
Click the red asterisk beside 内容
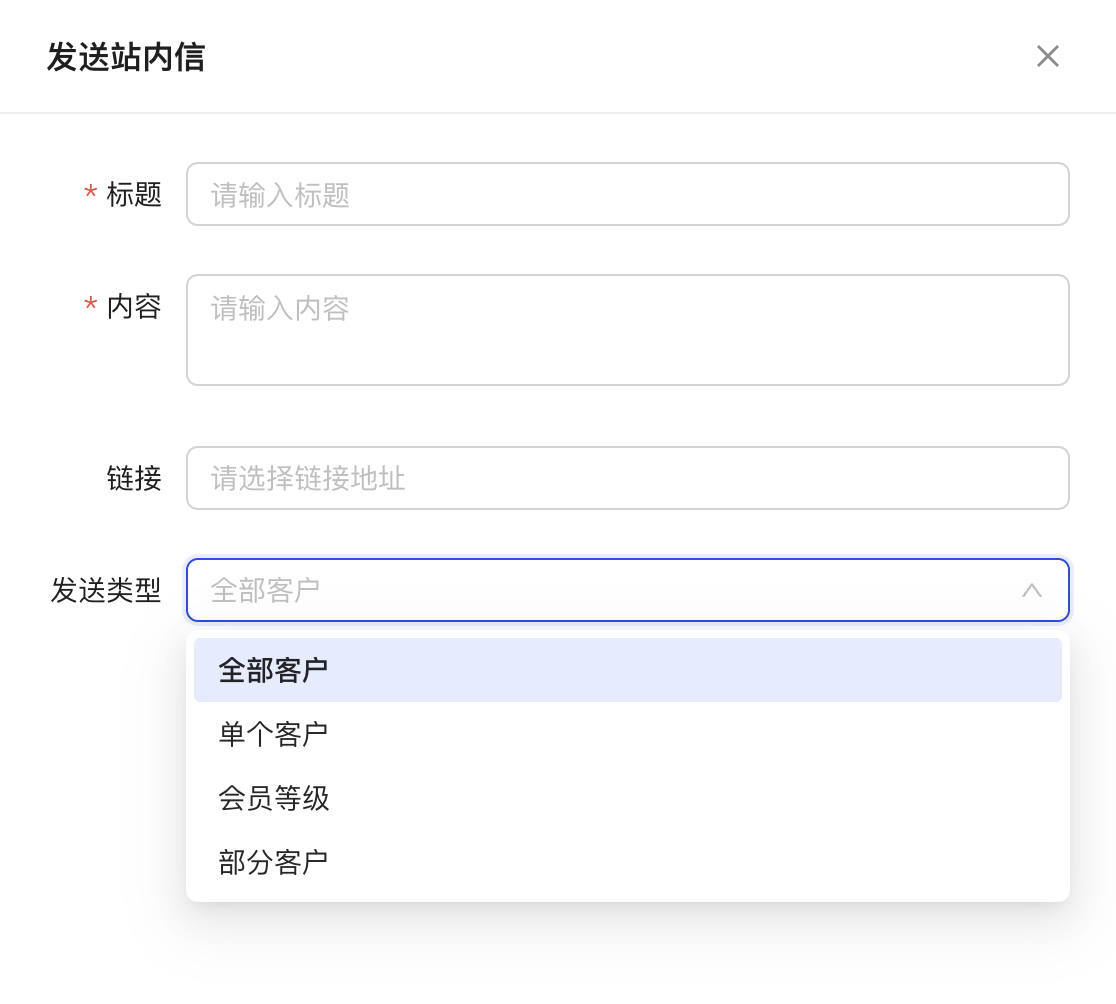point(91,306)
